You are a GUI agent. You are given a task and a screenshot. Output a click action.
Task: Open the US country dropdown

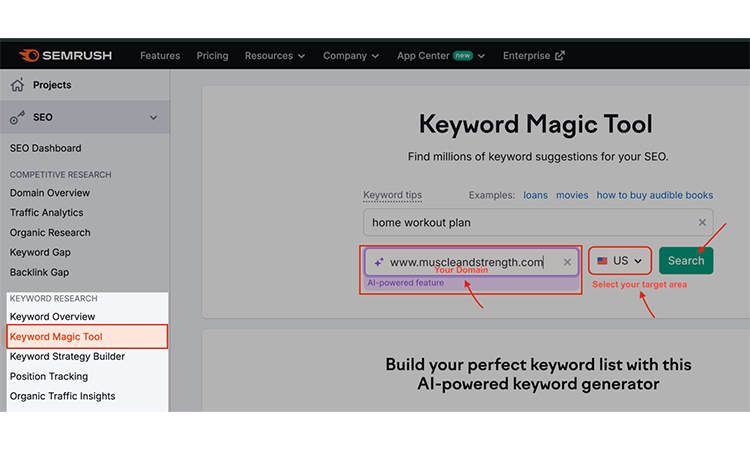pyautogui.click(x=620, y=261)
